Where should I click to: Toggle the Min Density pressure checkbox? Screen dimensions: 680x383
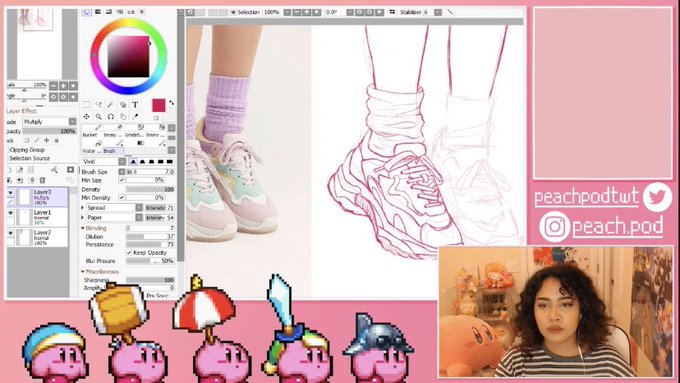tap(122, 197)
